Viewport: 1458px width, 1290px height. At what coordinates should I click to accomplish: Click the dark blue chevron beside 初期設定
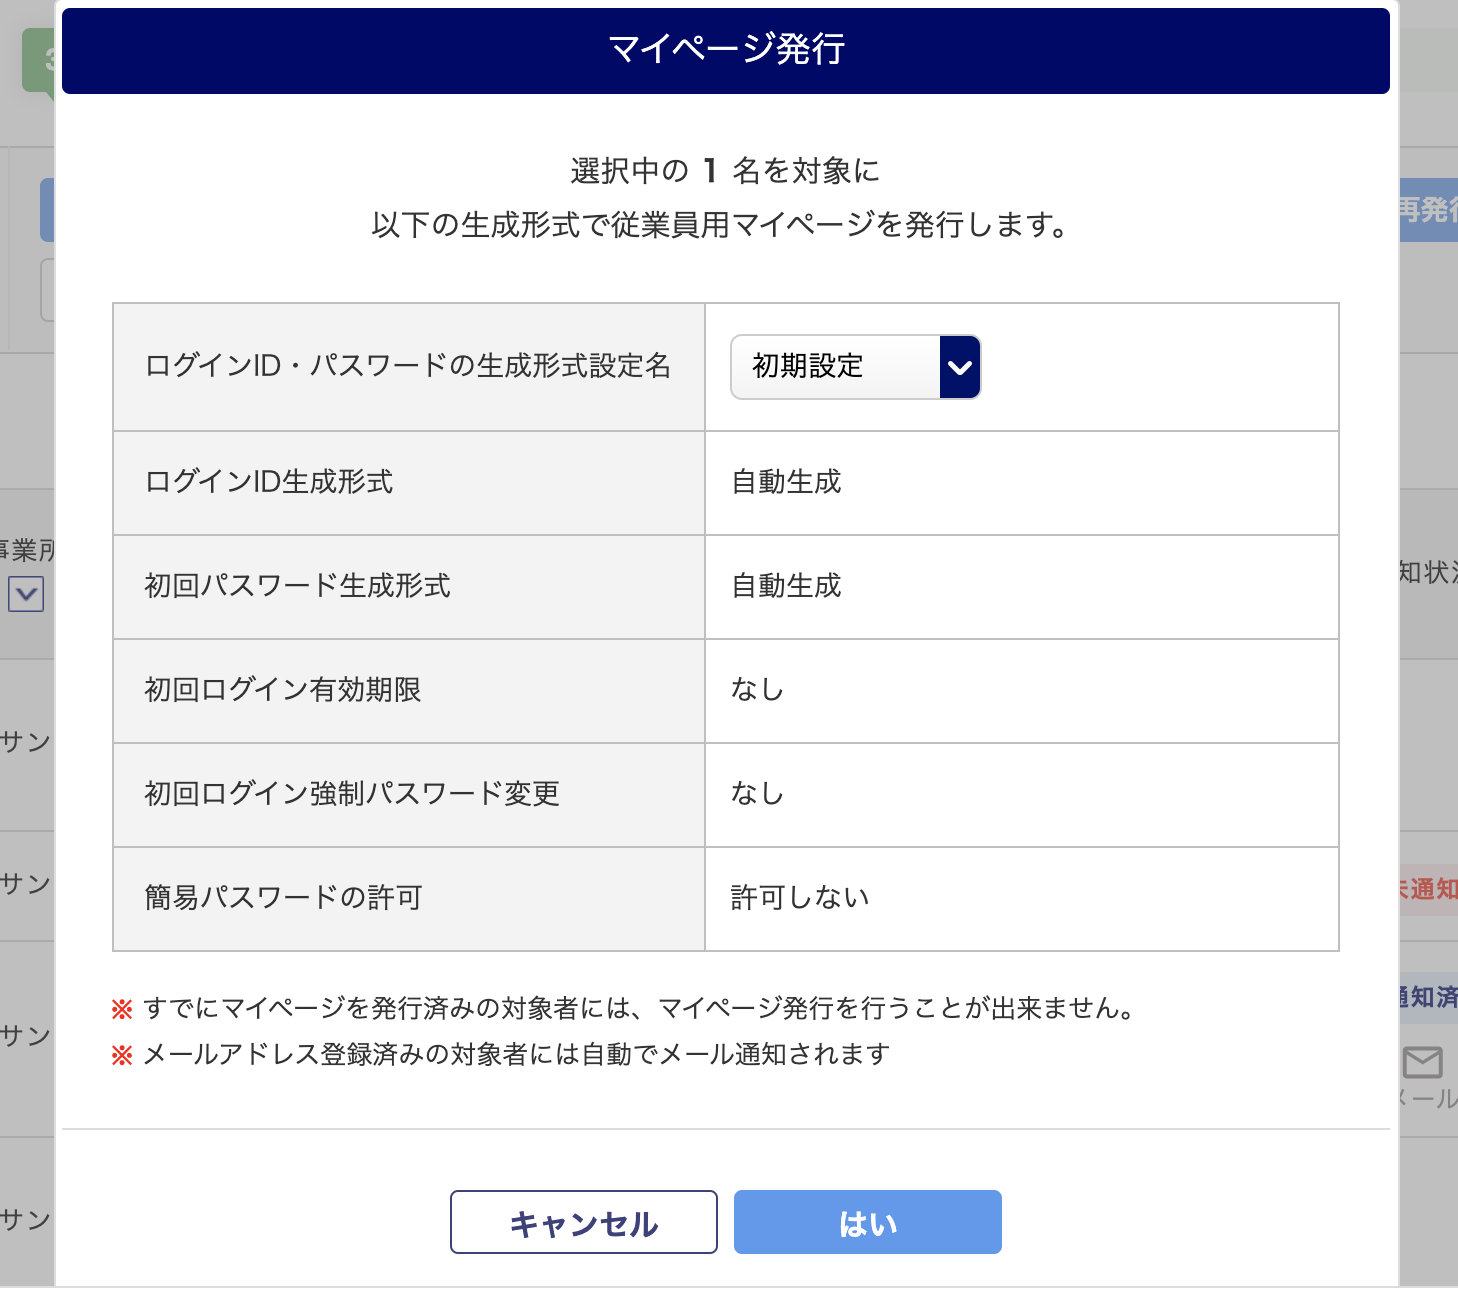[x=960, y=367]
